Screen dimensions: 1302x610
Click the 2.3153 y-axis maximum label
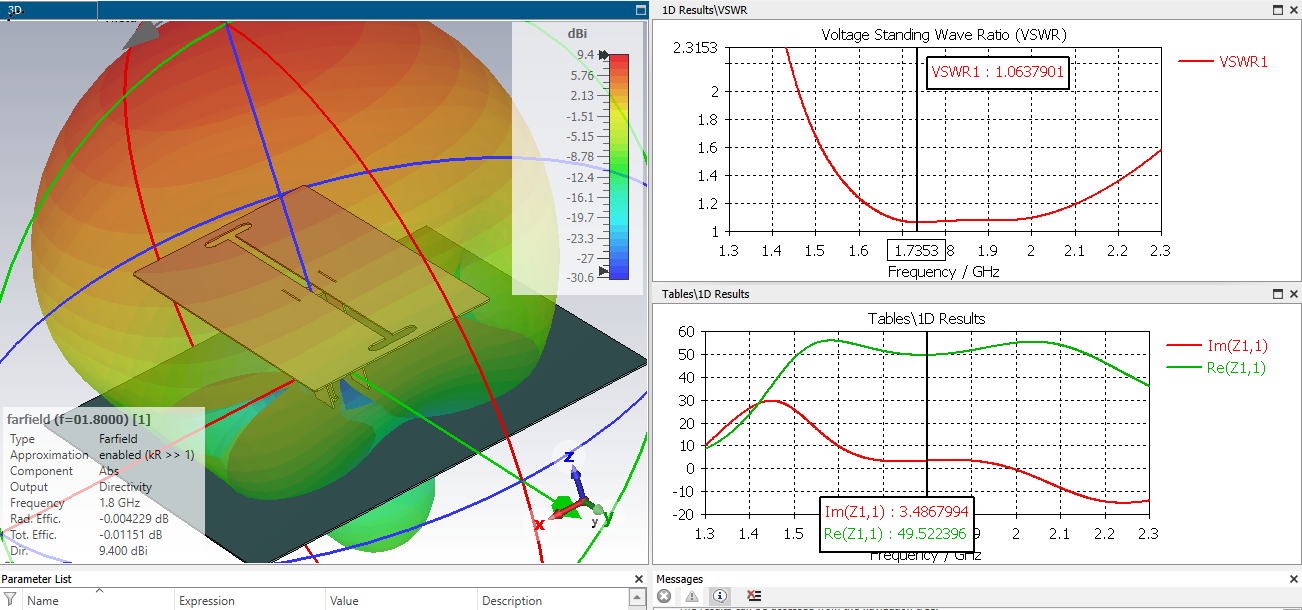point(696,48)
